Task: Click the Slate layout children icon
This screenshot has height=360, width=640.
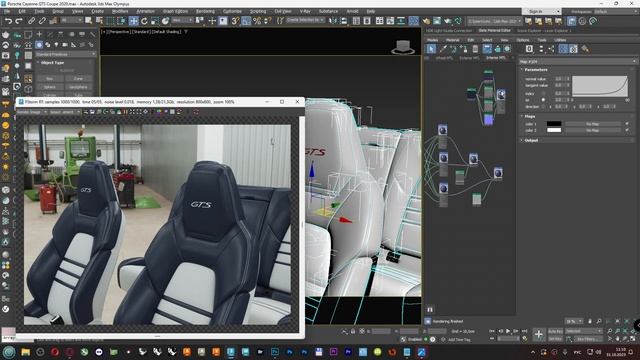Action: coord(551,49)
